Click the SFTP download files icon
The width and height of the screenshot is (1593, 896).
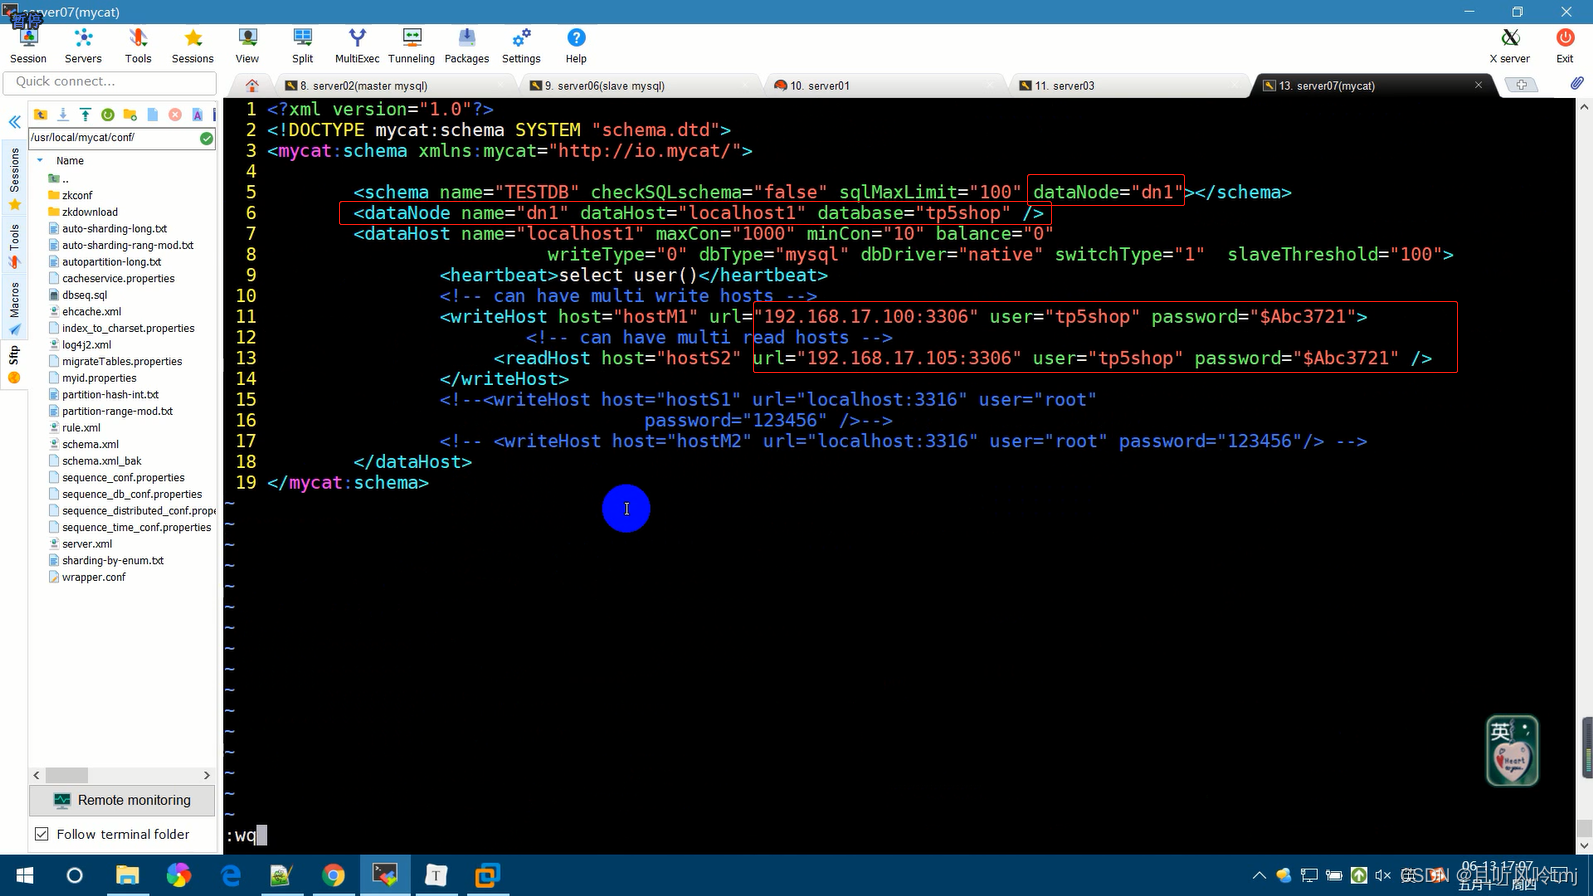point(63,115)
